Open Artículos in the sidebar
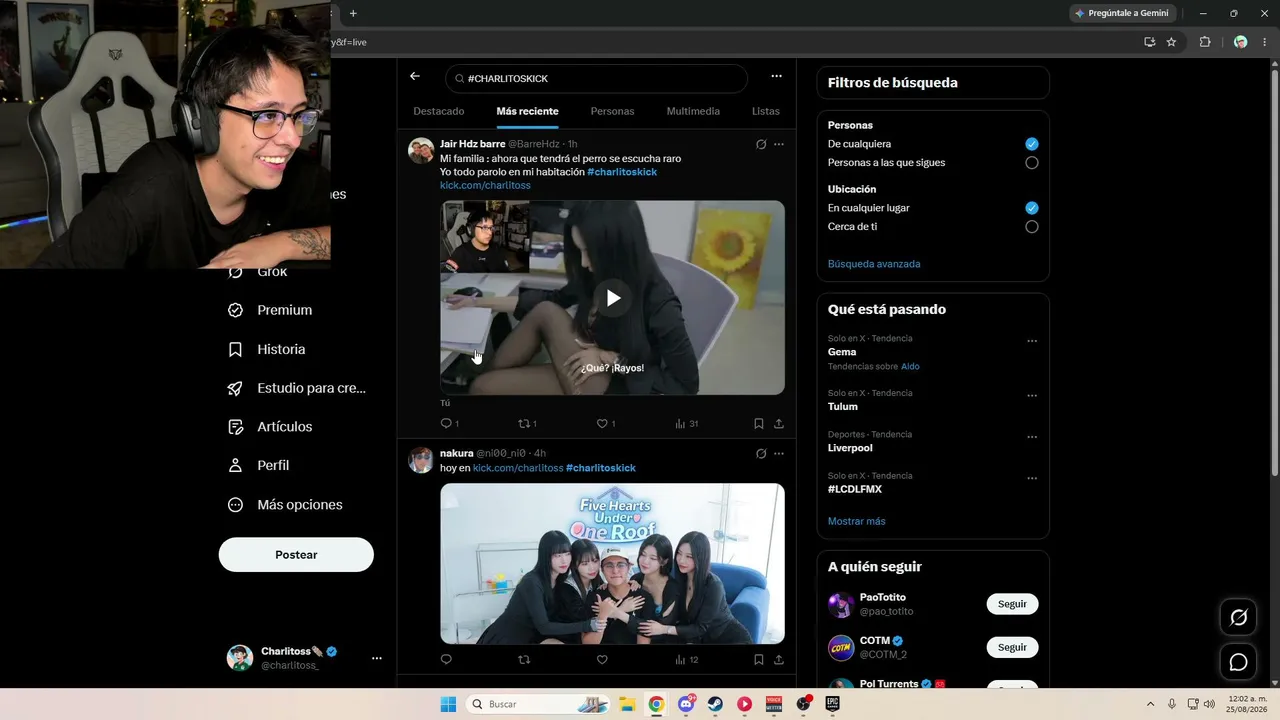1280x720 pixels. click(270, 427)
